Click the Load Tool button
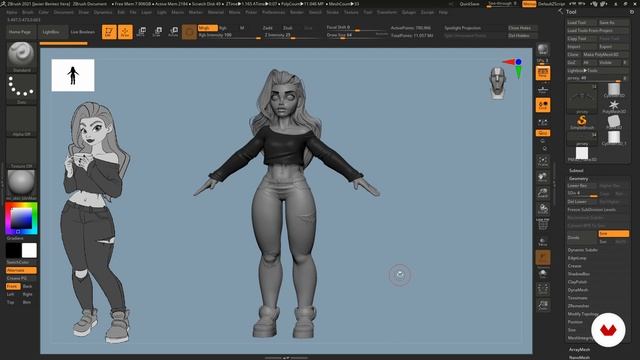The height and width of the screenshot is (360, 640). [582, 22]
